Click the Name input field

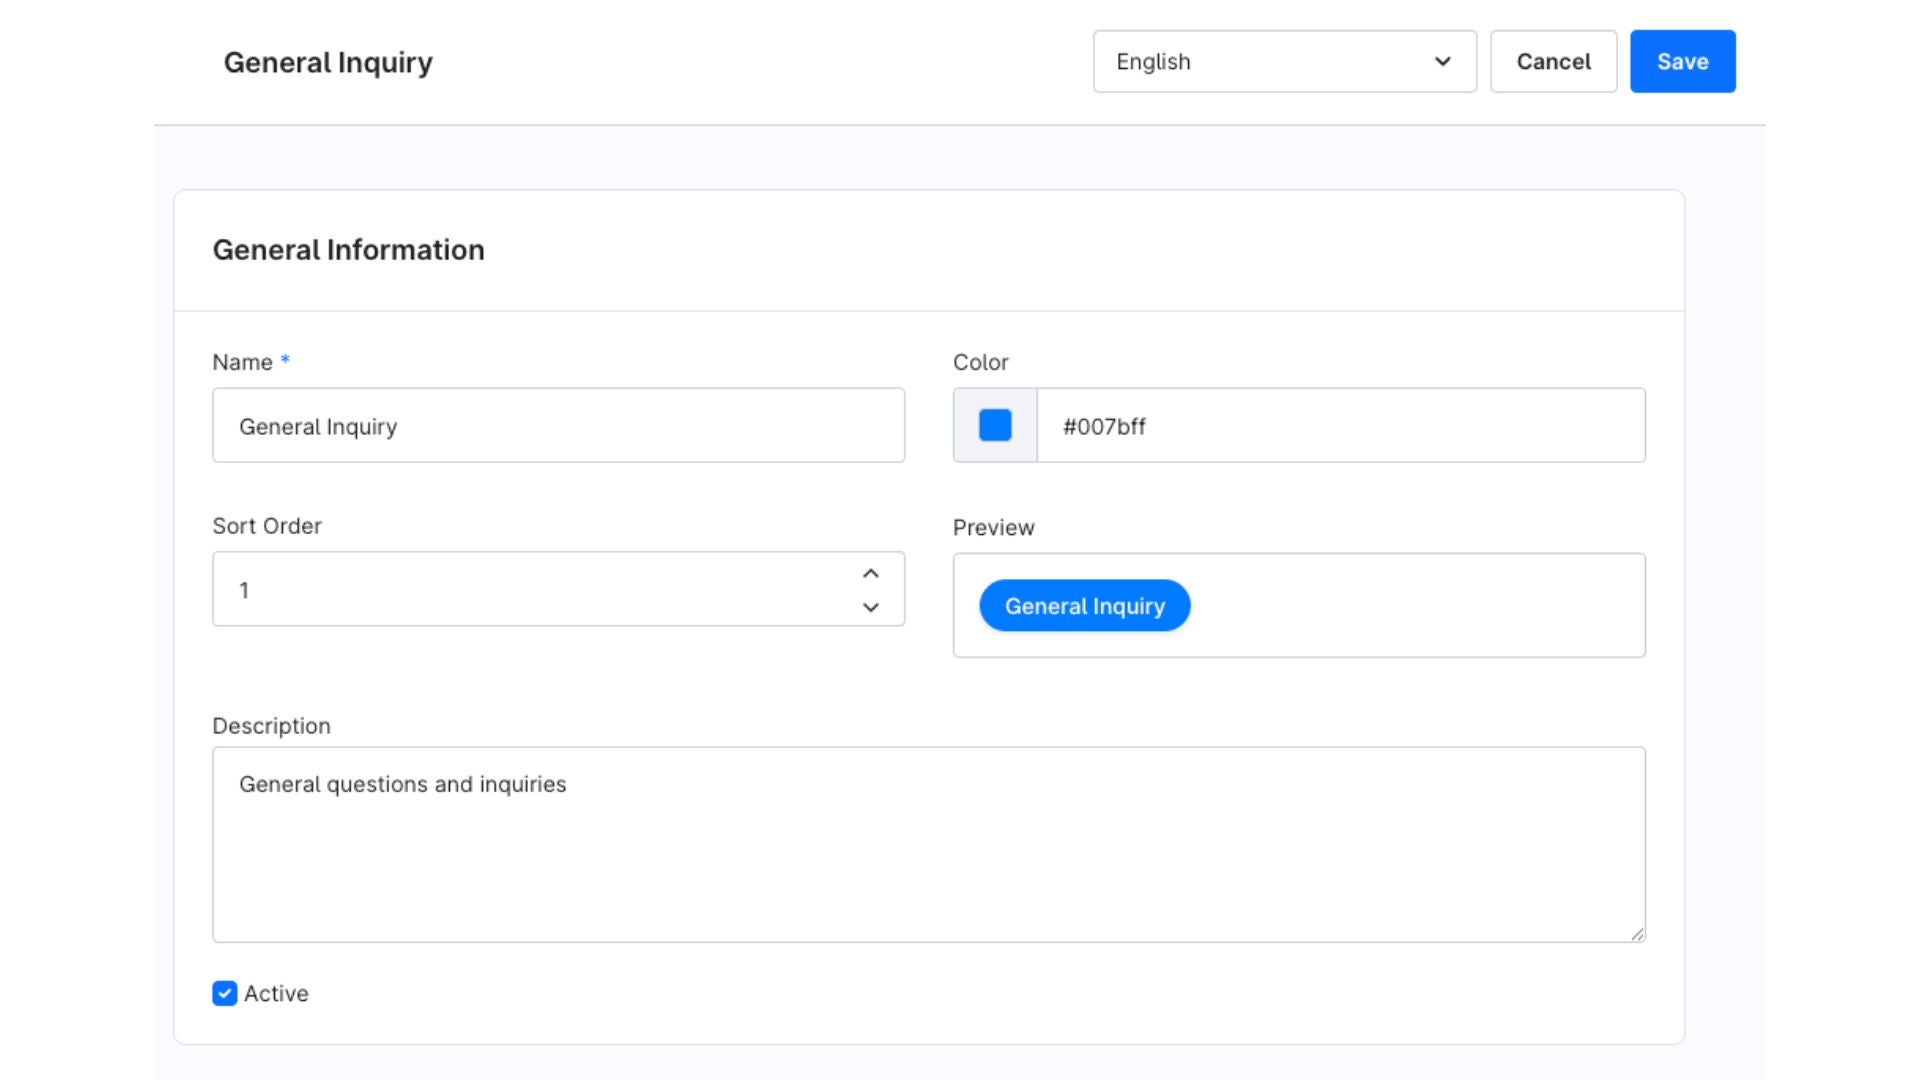pos(558,426)
